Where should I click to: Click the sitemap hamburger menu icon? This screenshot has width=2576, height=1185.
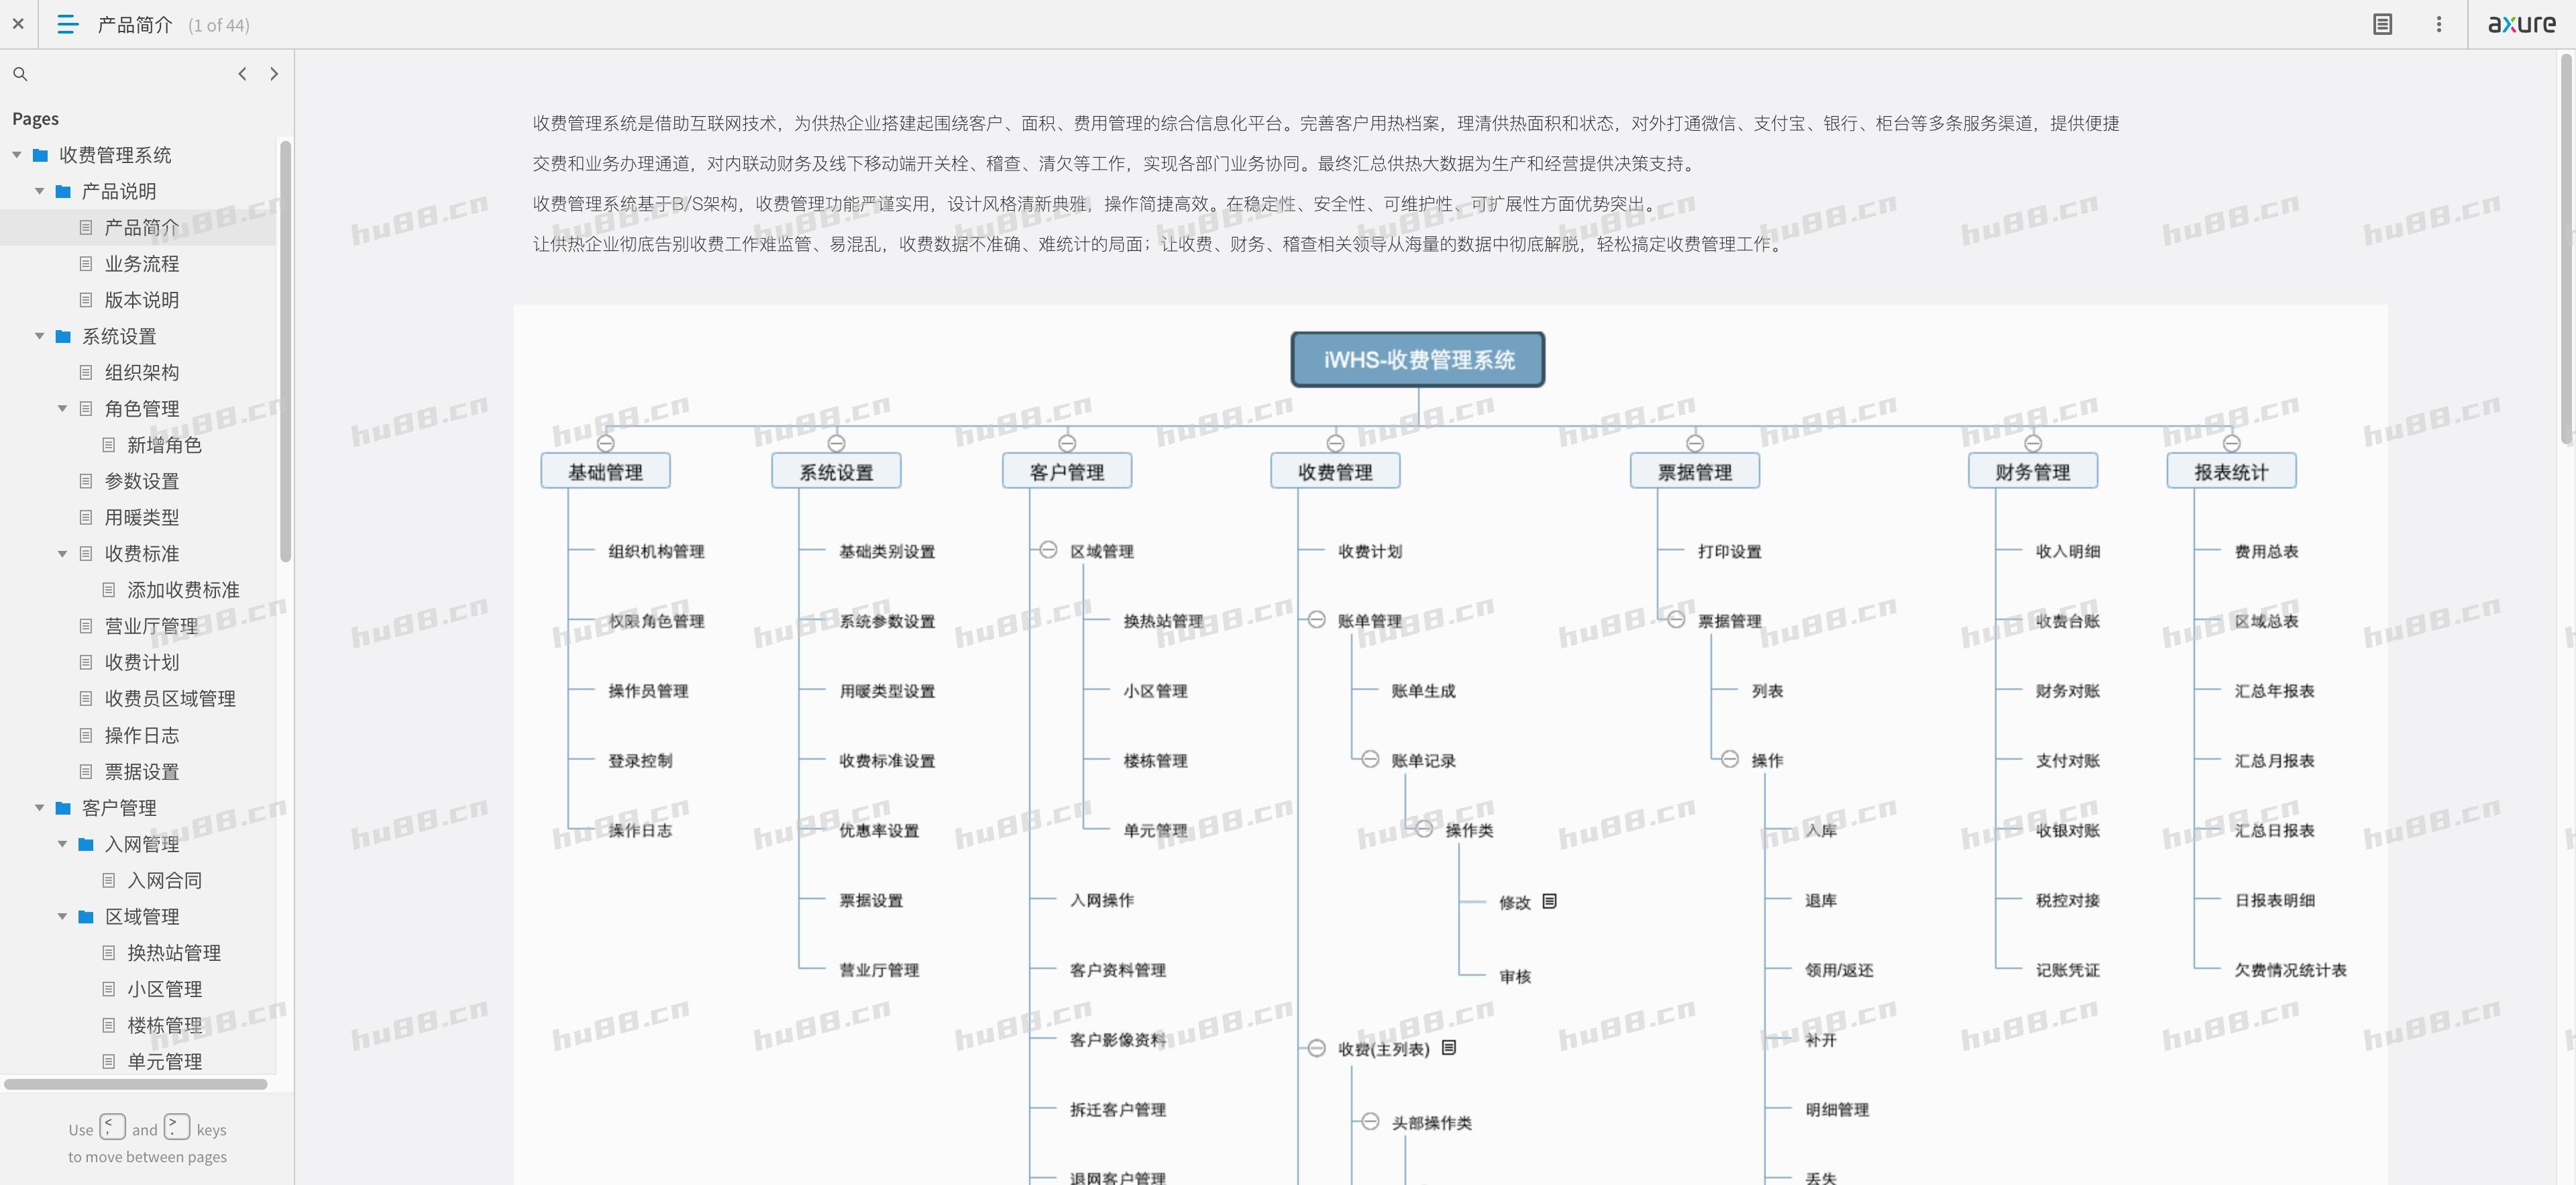67,24
